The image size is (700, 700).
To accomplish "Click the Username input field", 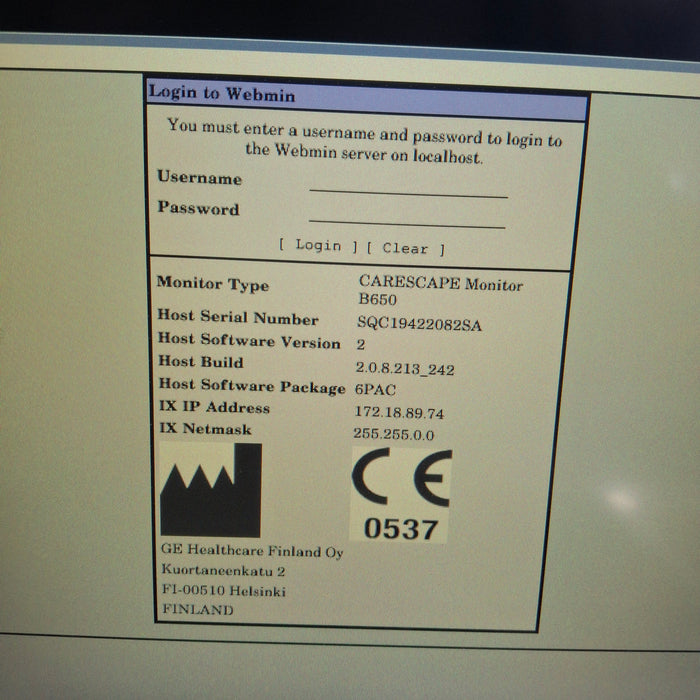I will pos(408,186).
